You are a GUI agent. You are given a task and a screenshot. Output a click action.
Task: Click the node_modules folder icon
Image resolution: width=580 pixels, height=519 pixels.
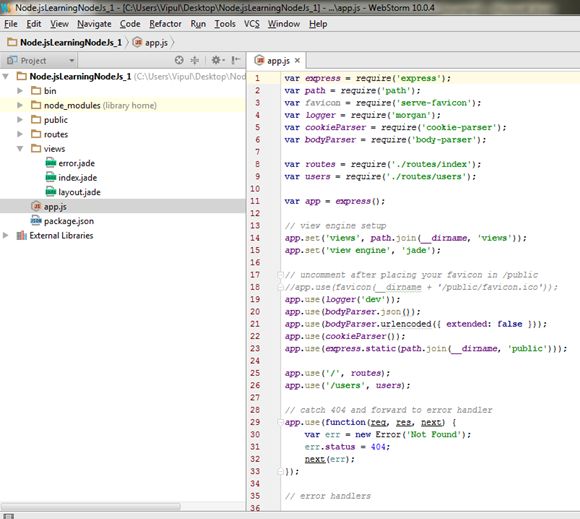[36, 105]
